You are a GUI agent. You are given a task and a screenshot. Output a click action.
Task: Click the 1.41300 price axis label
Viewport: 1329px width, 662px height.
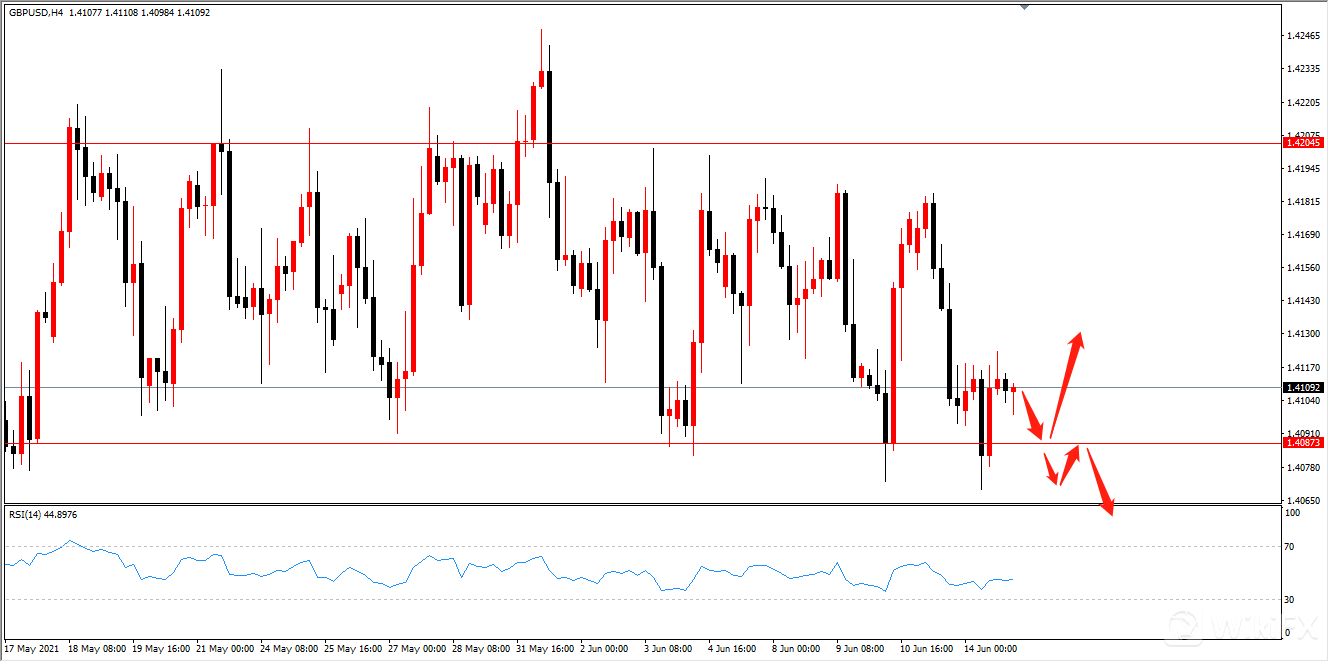(1304, 334)
